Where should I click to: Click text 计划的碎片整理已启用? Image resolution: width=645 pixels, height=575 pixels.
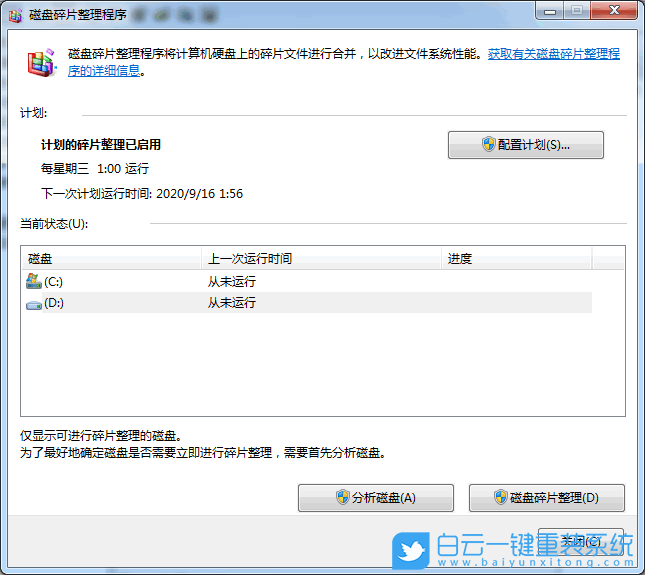101,145
